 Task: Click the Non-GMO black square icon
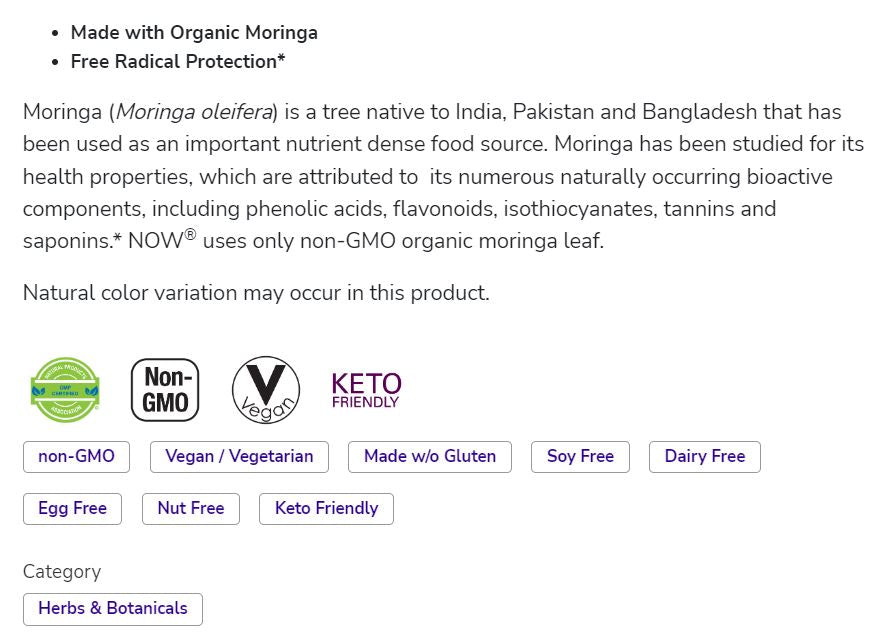(x=165, y=390)
